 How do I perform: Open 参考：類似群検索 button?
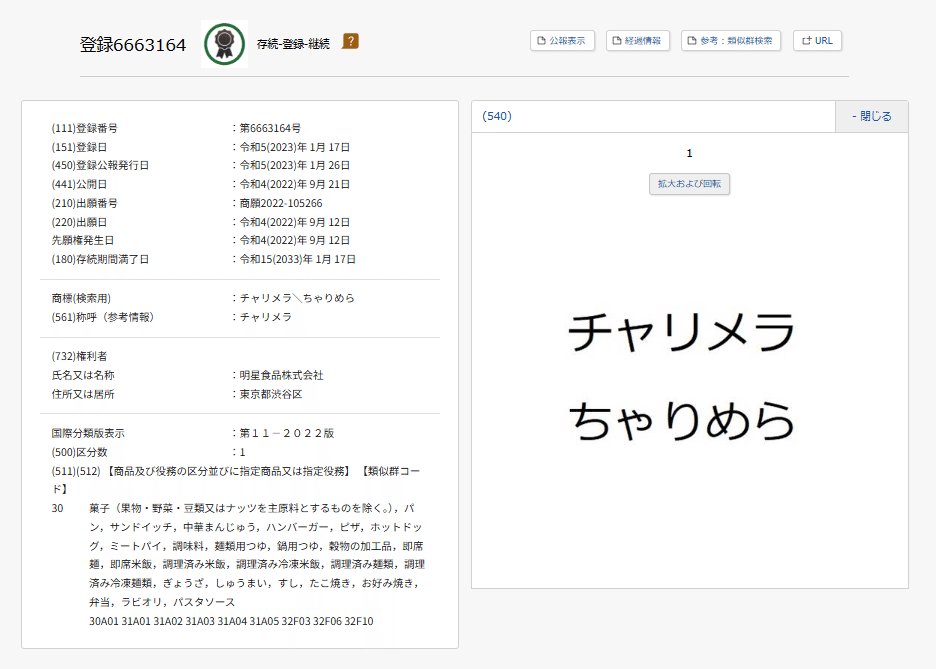[731, 41]
